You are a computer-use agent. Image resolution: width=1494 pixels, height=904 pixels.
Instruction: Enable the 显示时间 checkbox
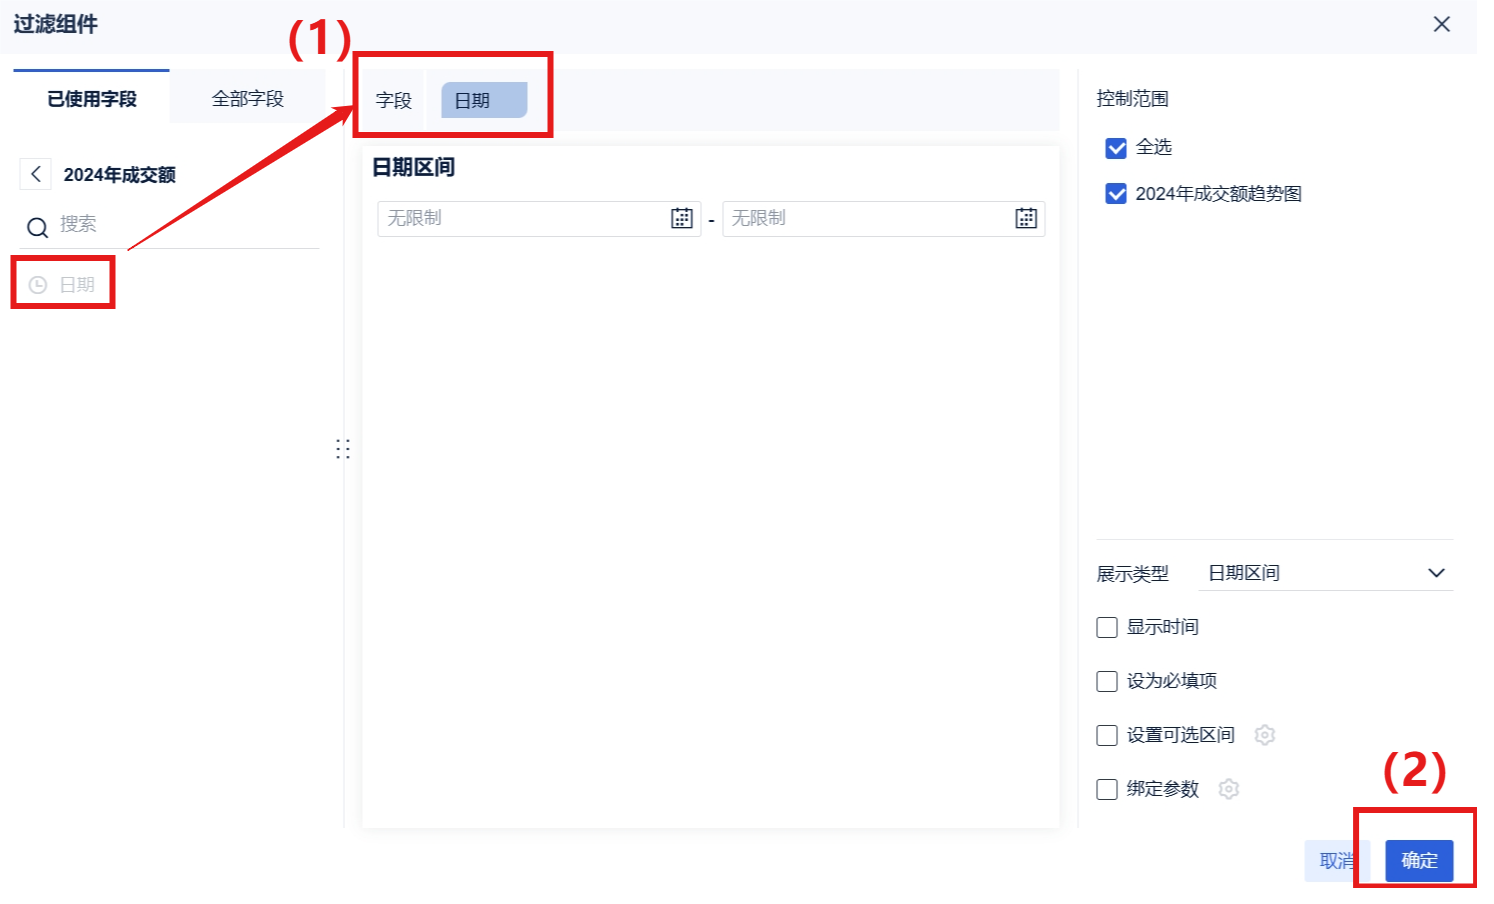point(1107,627)
